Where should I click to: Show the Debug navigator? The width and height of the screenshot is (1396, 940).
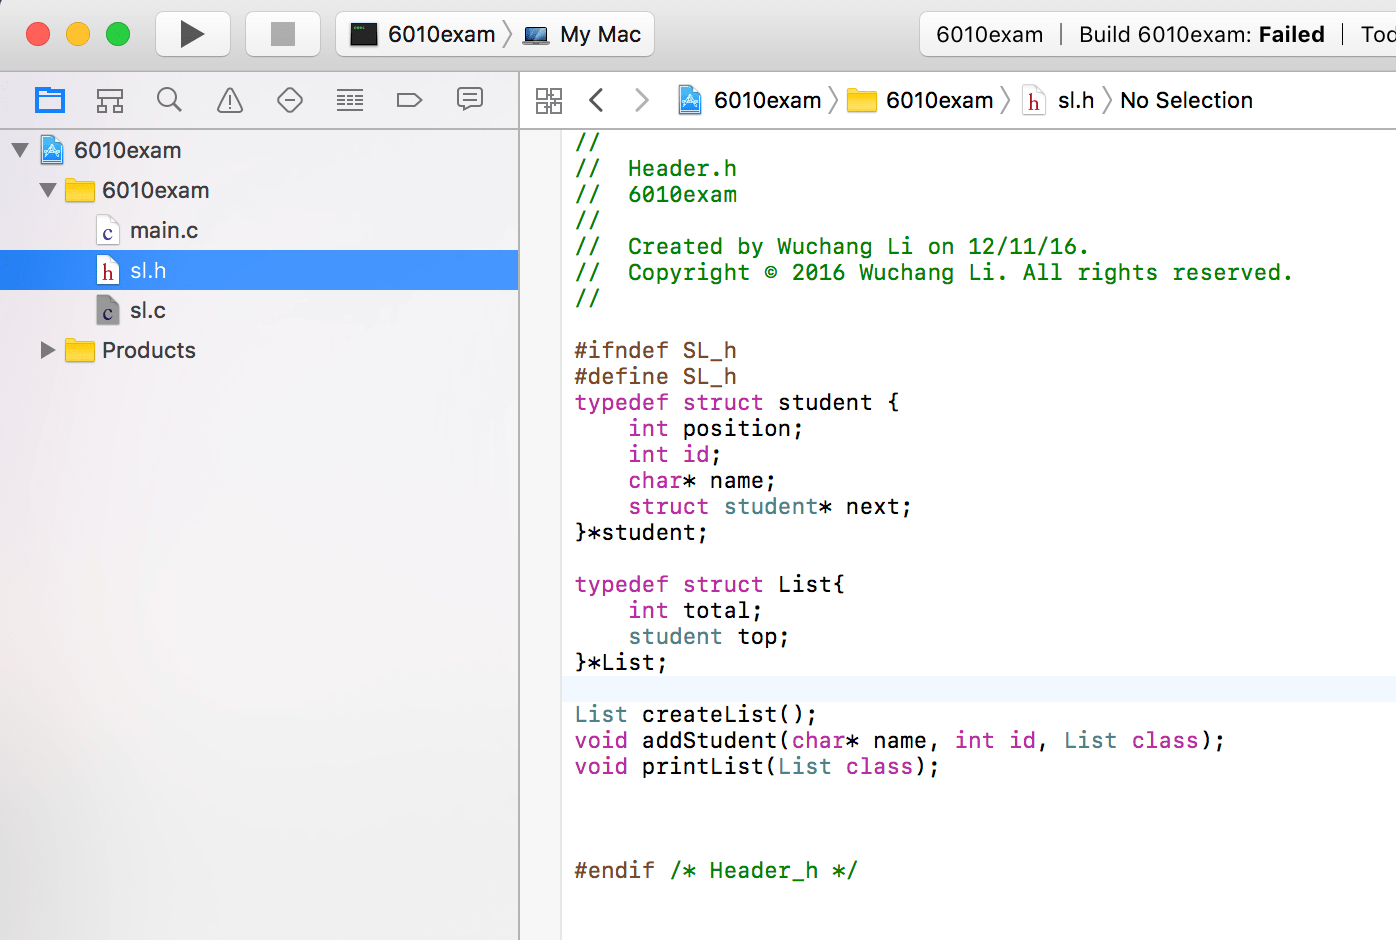point(349,99)
